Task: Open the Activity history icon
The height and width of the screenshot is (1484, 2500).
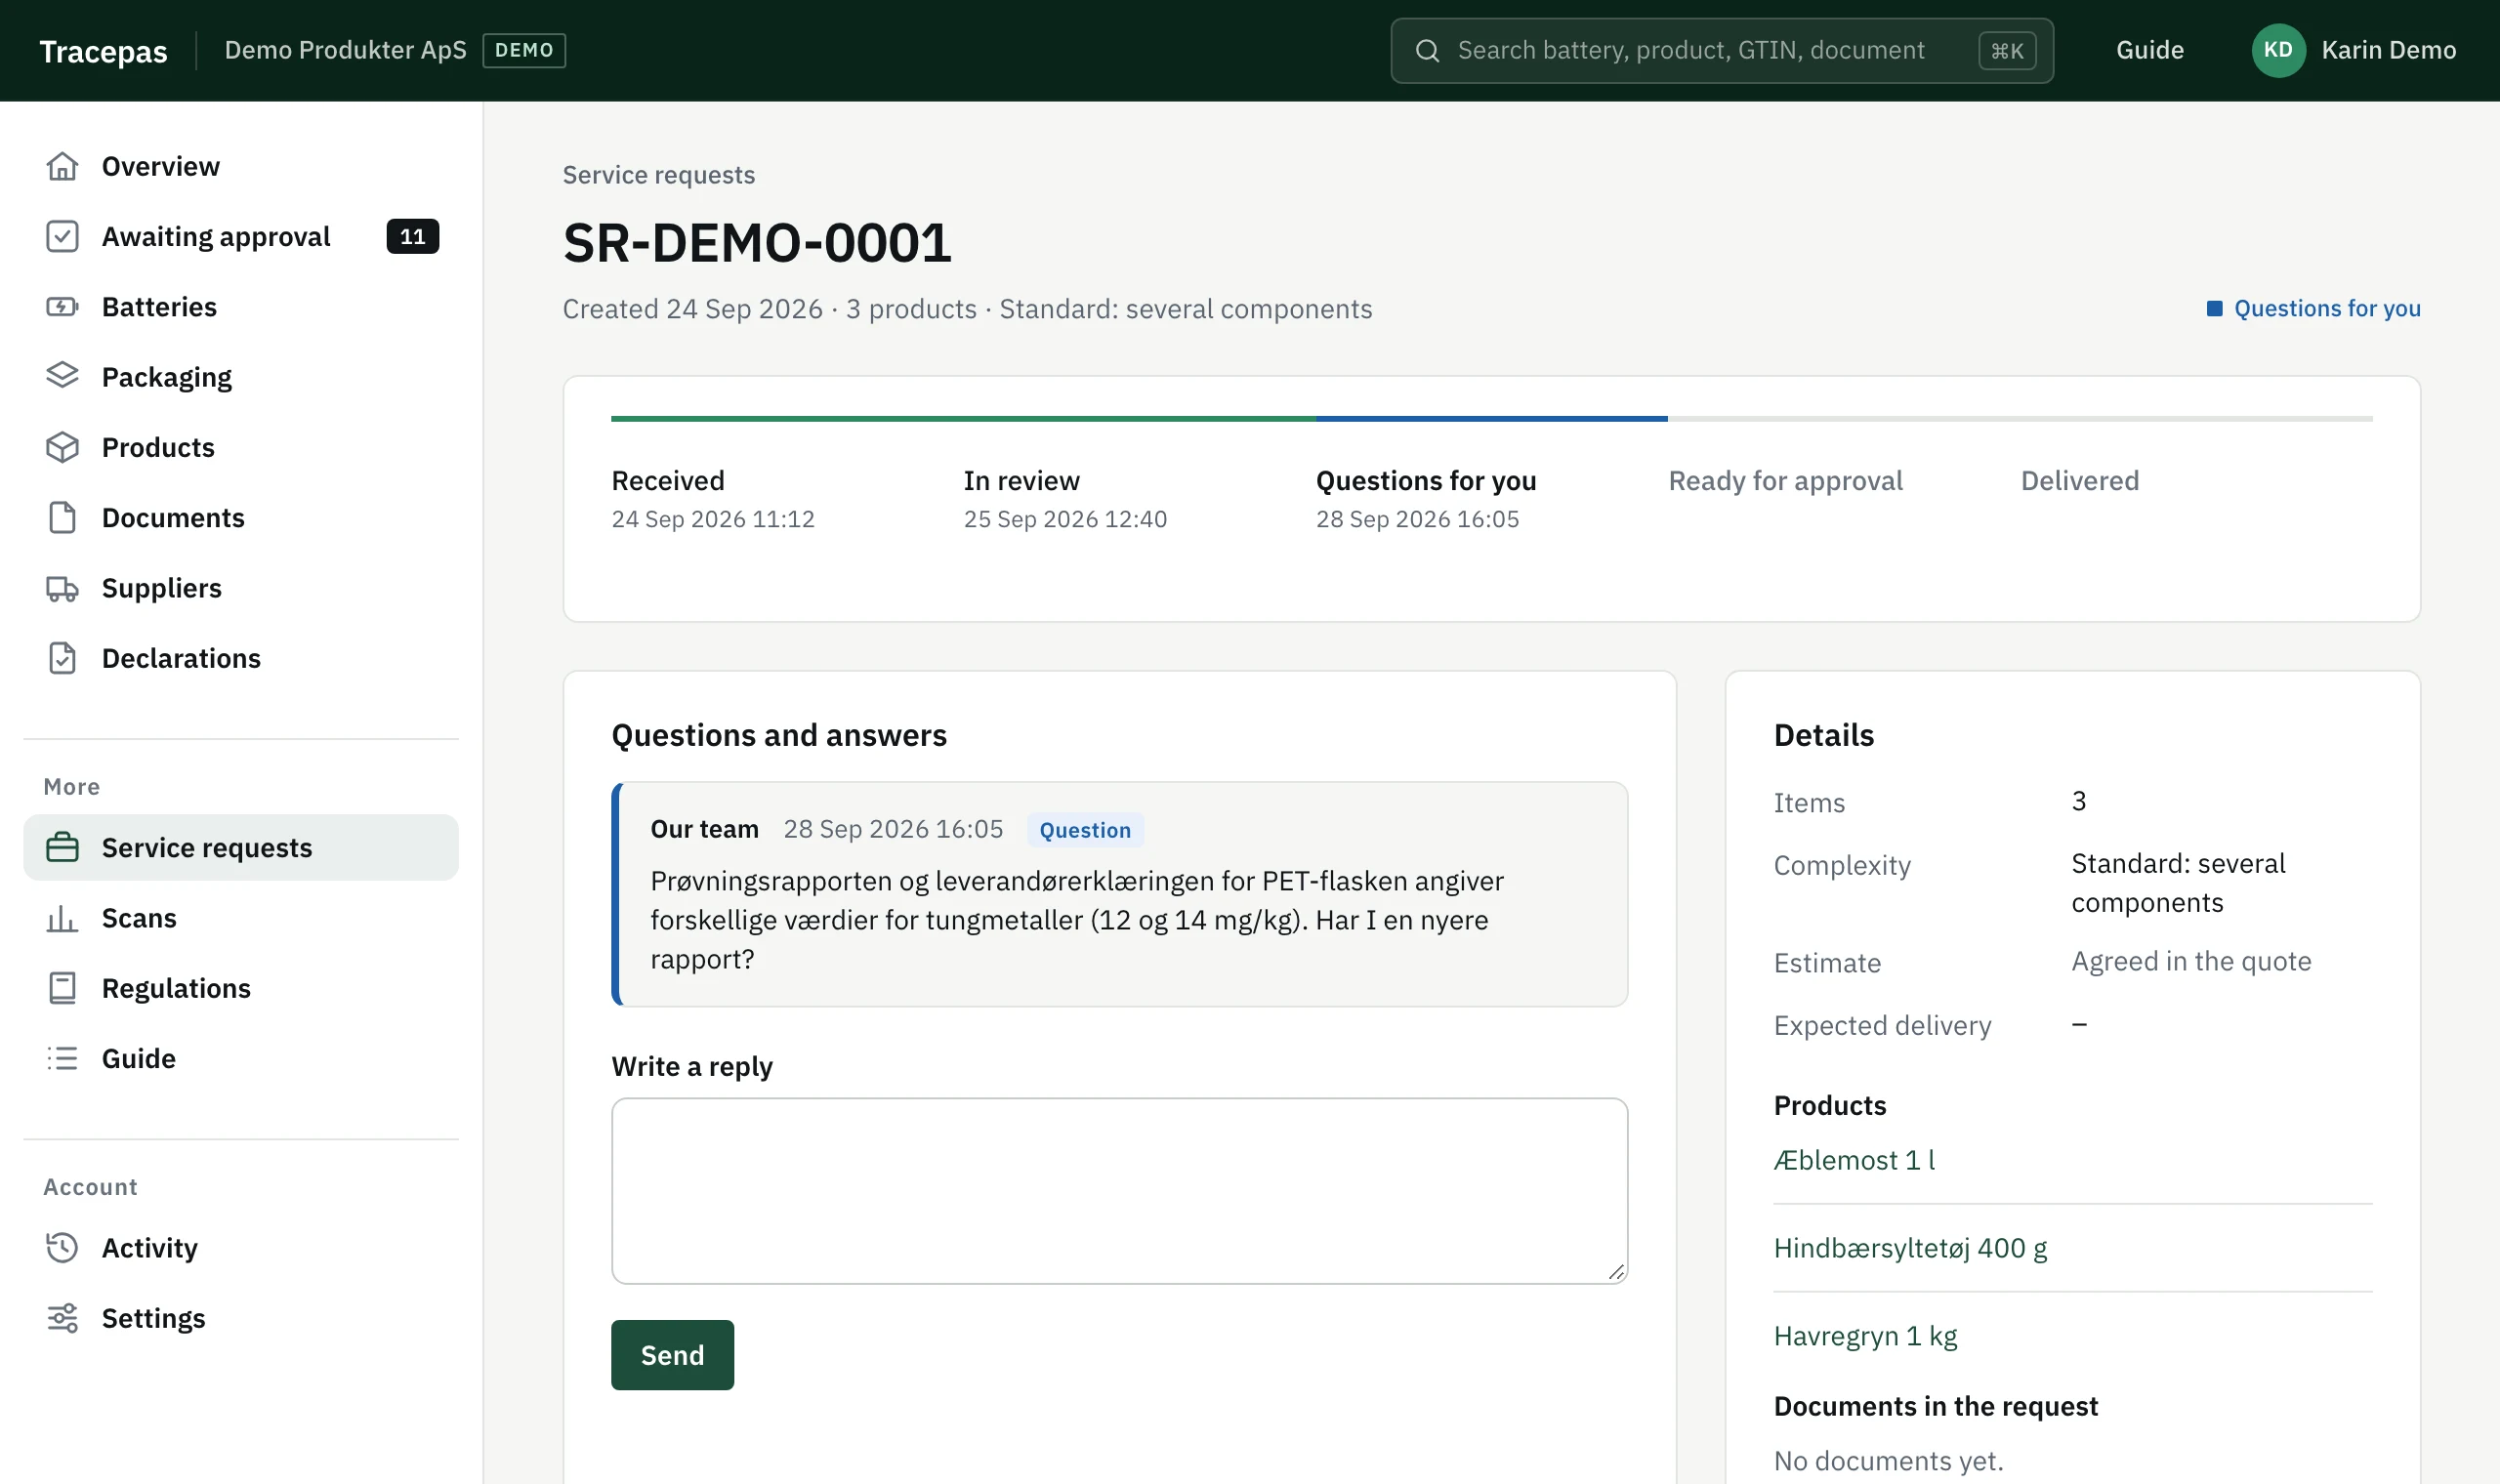Action: [62, 1248]
